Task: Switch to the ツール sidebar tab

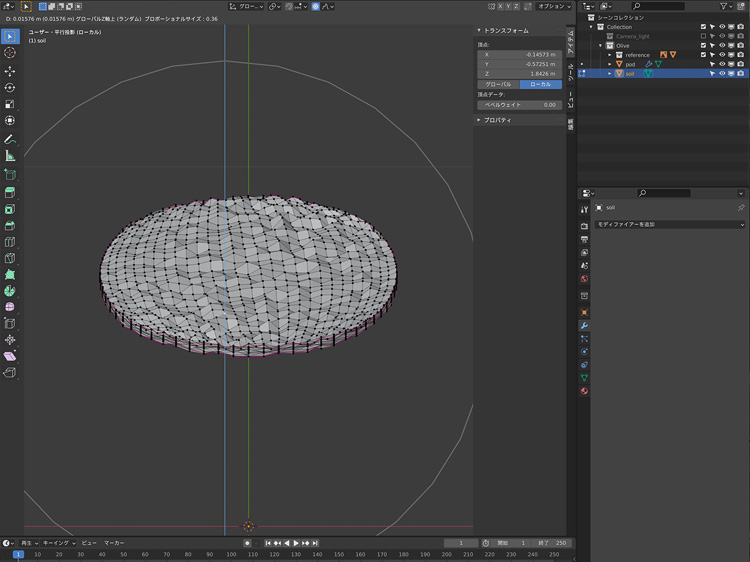Action: pyautogui.click(x=571, y=71)
